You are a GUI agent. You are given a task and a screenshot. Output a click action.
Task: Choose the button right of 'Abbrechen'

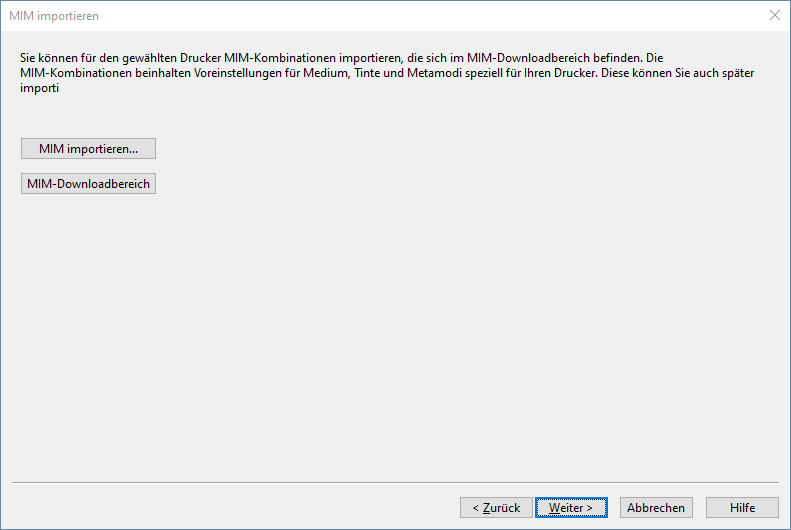tap(742, 507)
